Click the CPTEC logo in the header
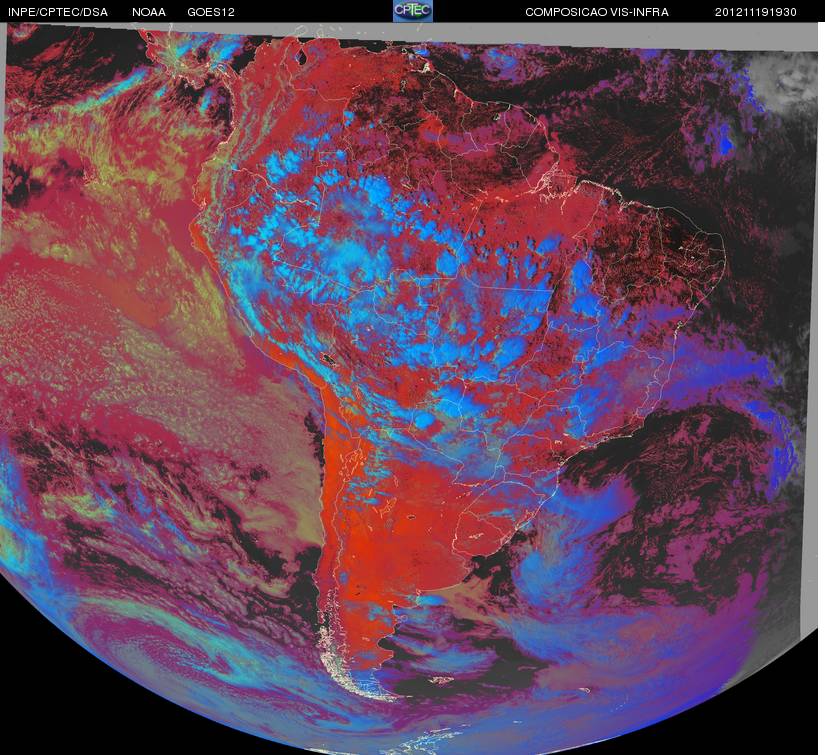825x755 pixels. (413, 11)
